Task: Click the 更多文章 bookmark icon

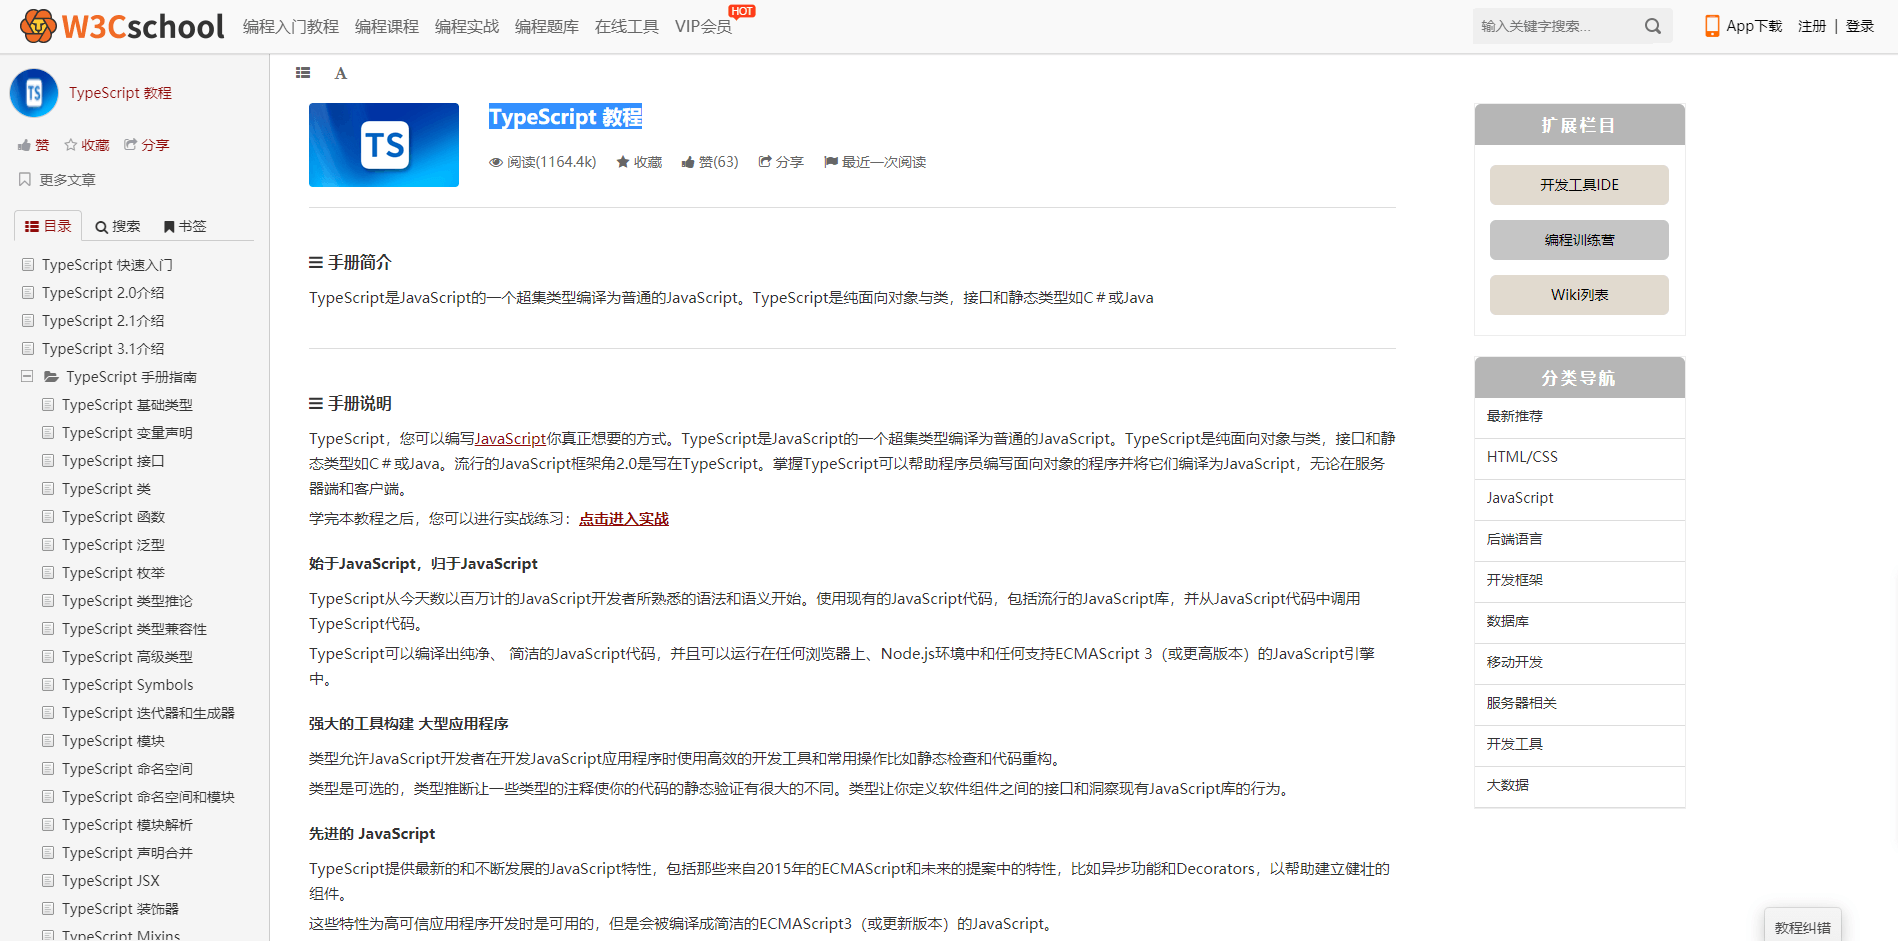Action: point(25,179)
